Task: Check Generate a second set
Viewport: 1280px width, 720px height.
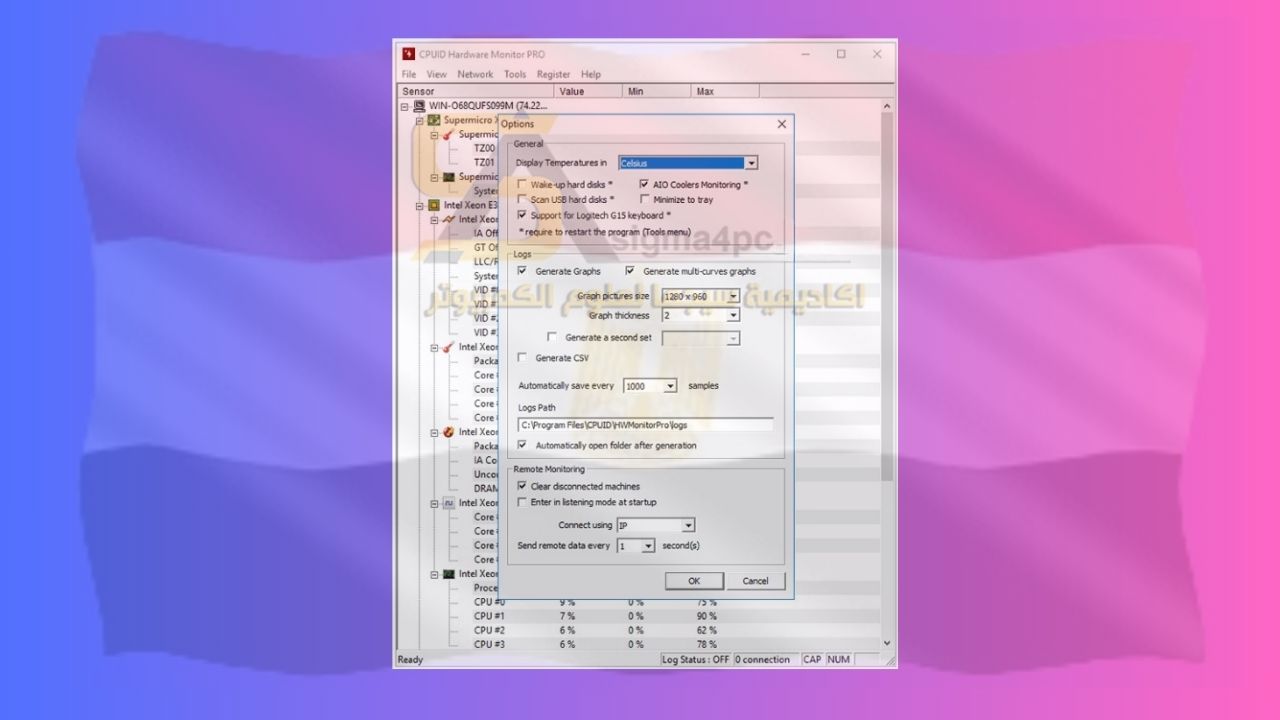Action: (552, 337)
